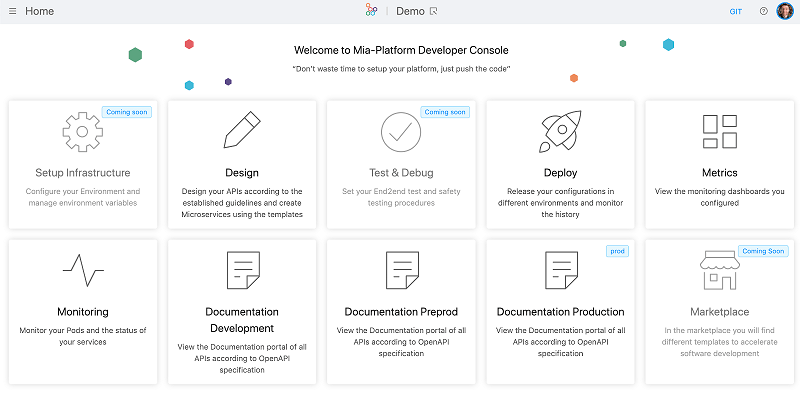Select the Demo project name
800x410 pixels.
pyautogui.click(x=410, y=11)
